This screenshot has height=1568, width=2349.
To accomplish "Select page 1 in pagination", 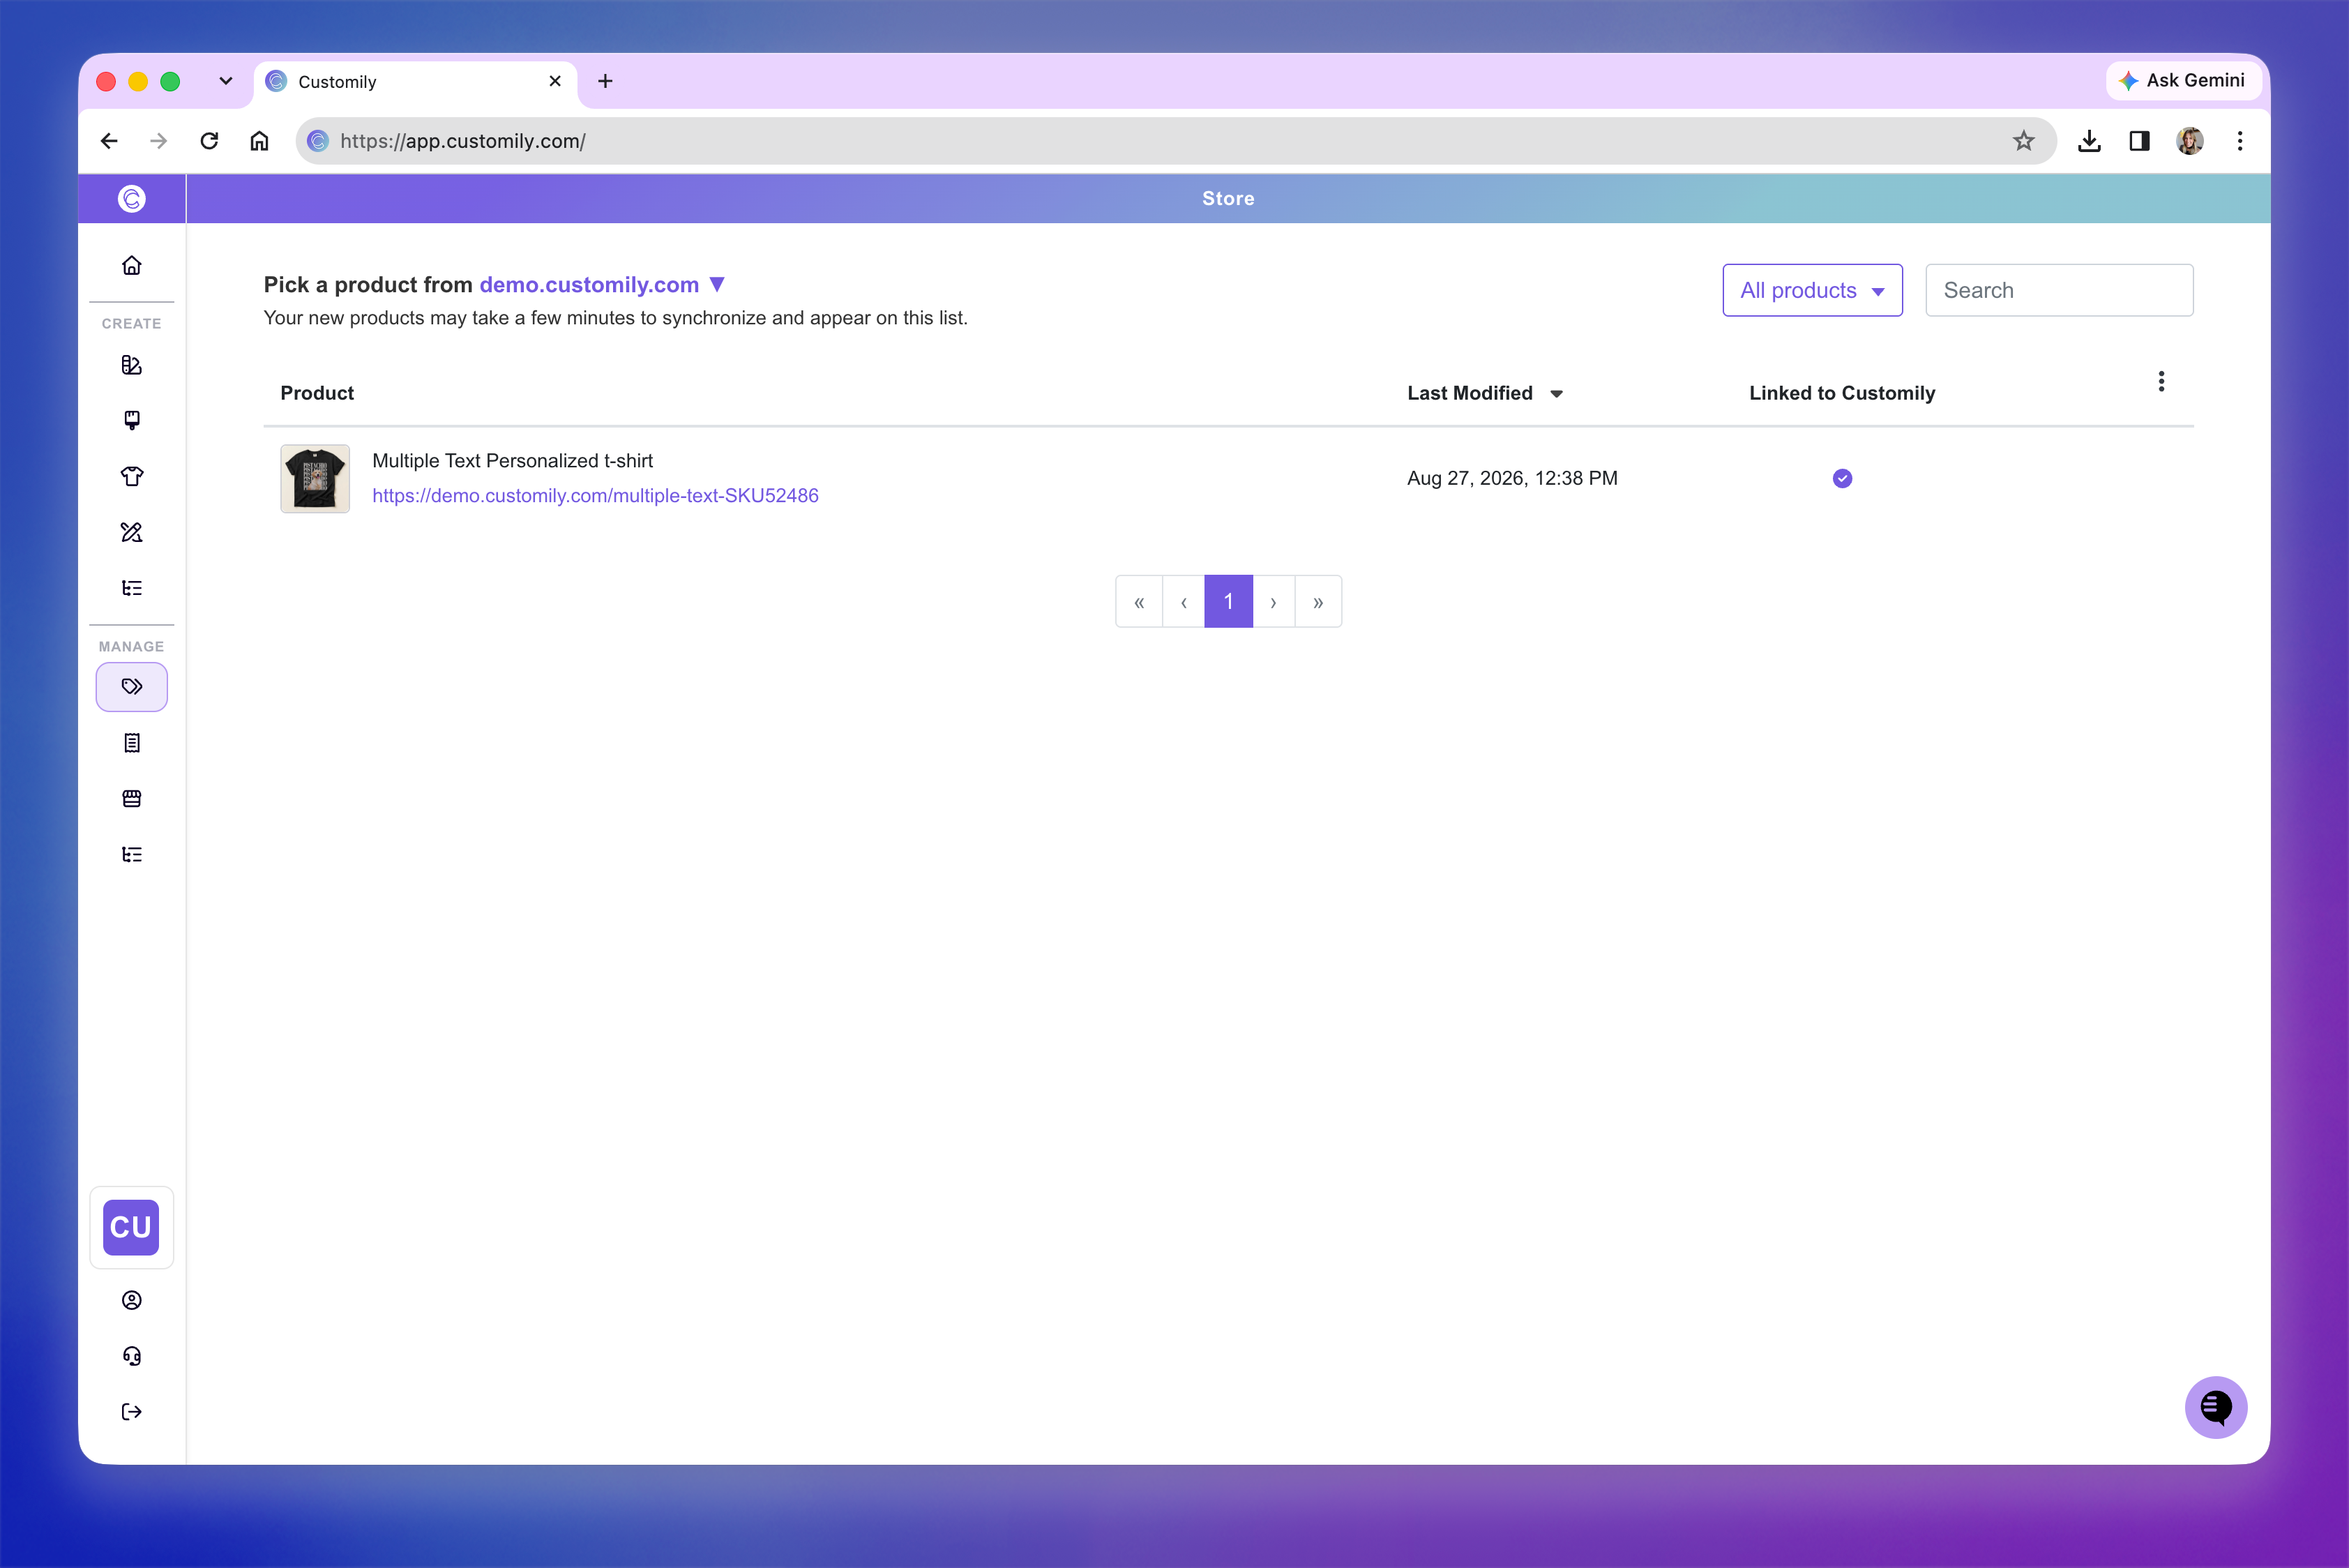I will (x=1228, y=601).
